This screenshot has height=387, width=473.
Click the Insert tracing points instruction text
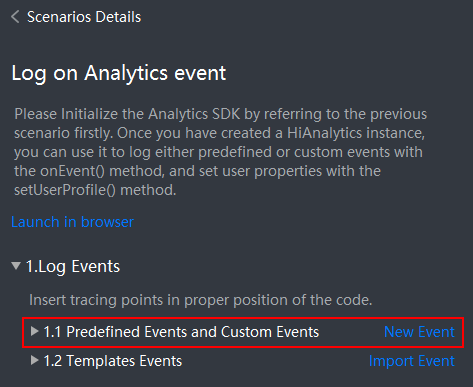pos(201,300)
